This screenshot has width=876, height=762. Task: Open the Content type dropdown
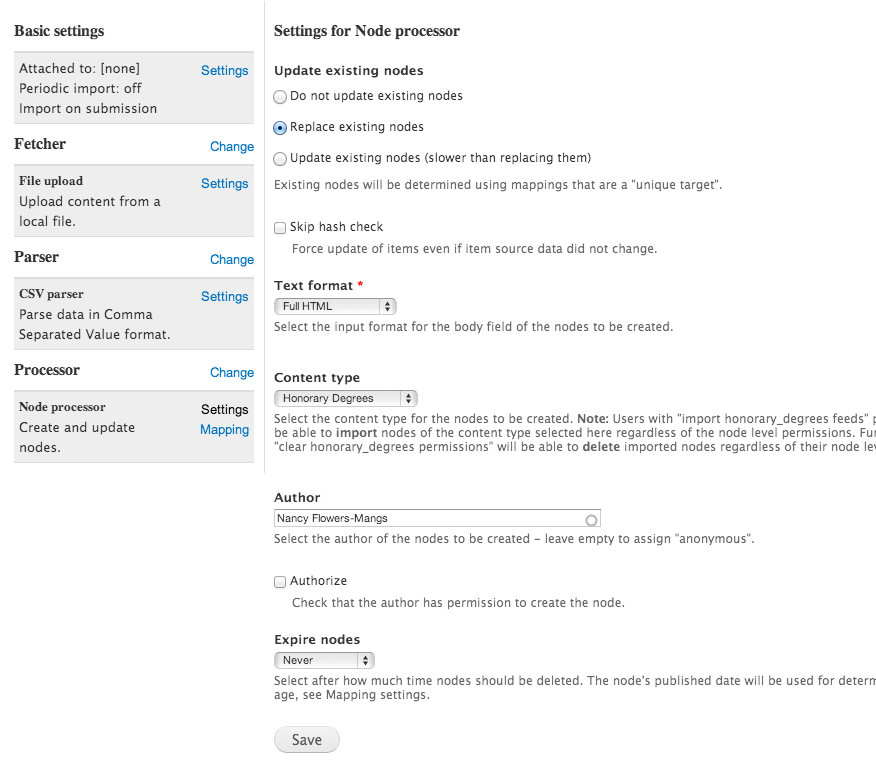coord(345,398)
